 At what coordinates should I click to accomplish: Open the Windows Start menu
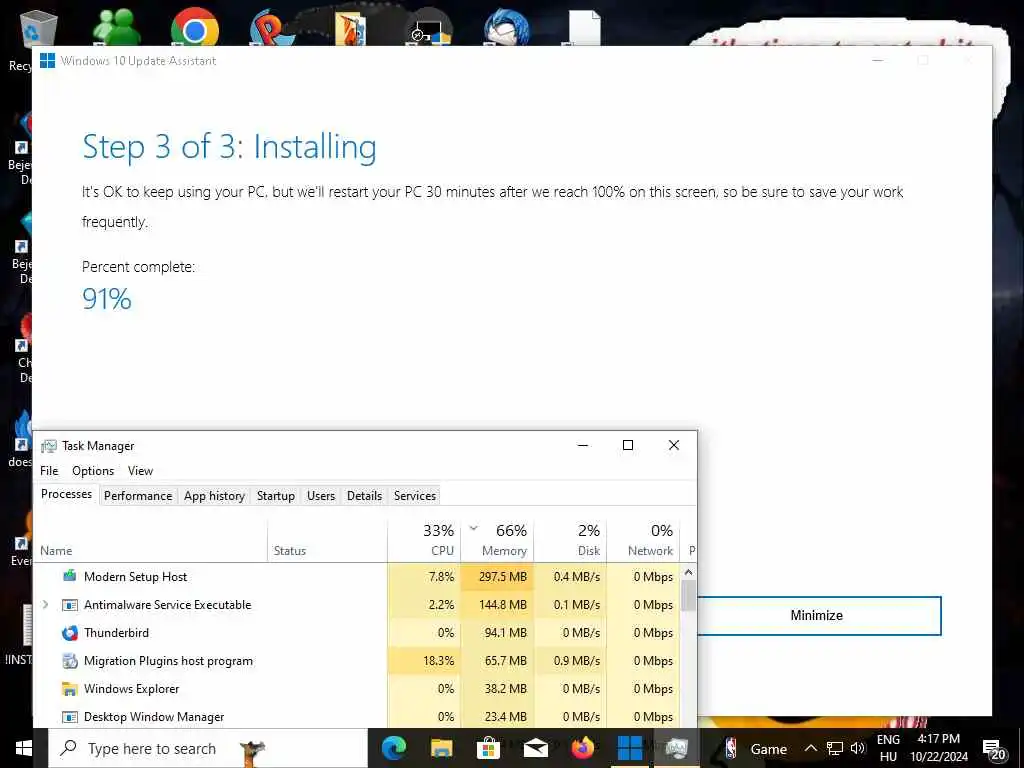coord(24,748)
